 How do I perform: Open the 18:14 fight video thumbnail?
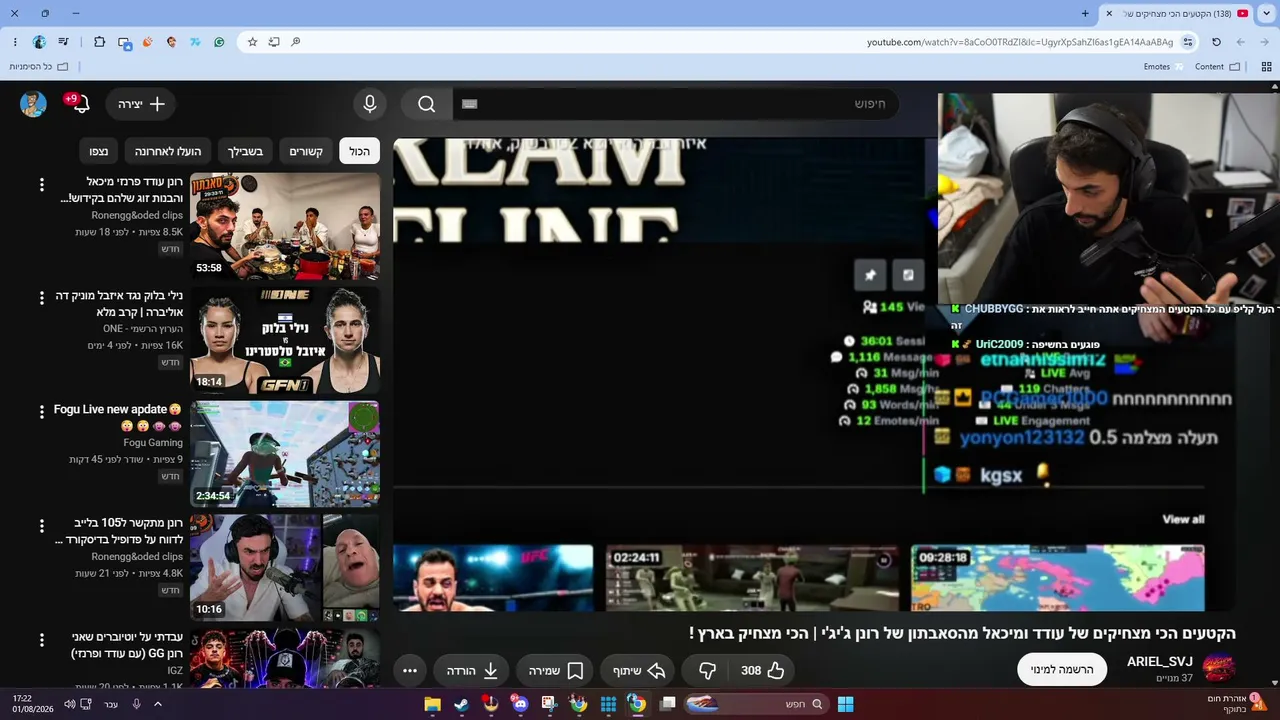[x=285, y=340]
